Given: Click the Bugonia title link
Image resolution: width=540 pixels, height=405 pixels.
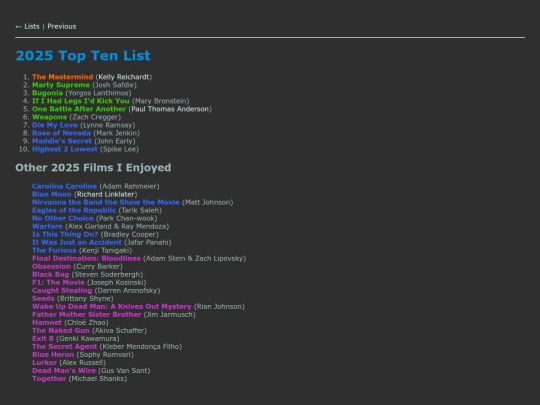Looking at the screenshot, I should coord(48,93).
